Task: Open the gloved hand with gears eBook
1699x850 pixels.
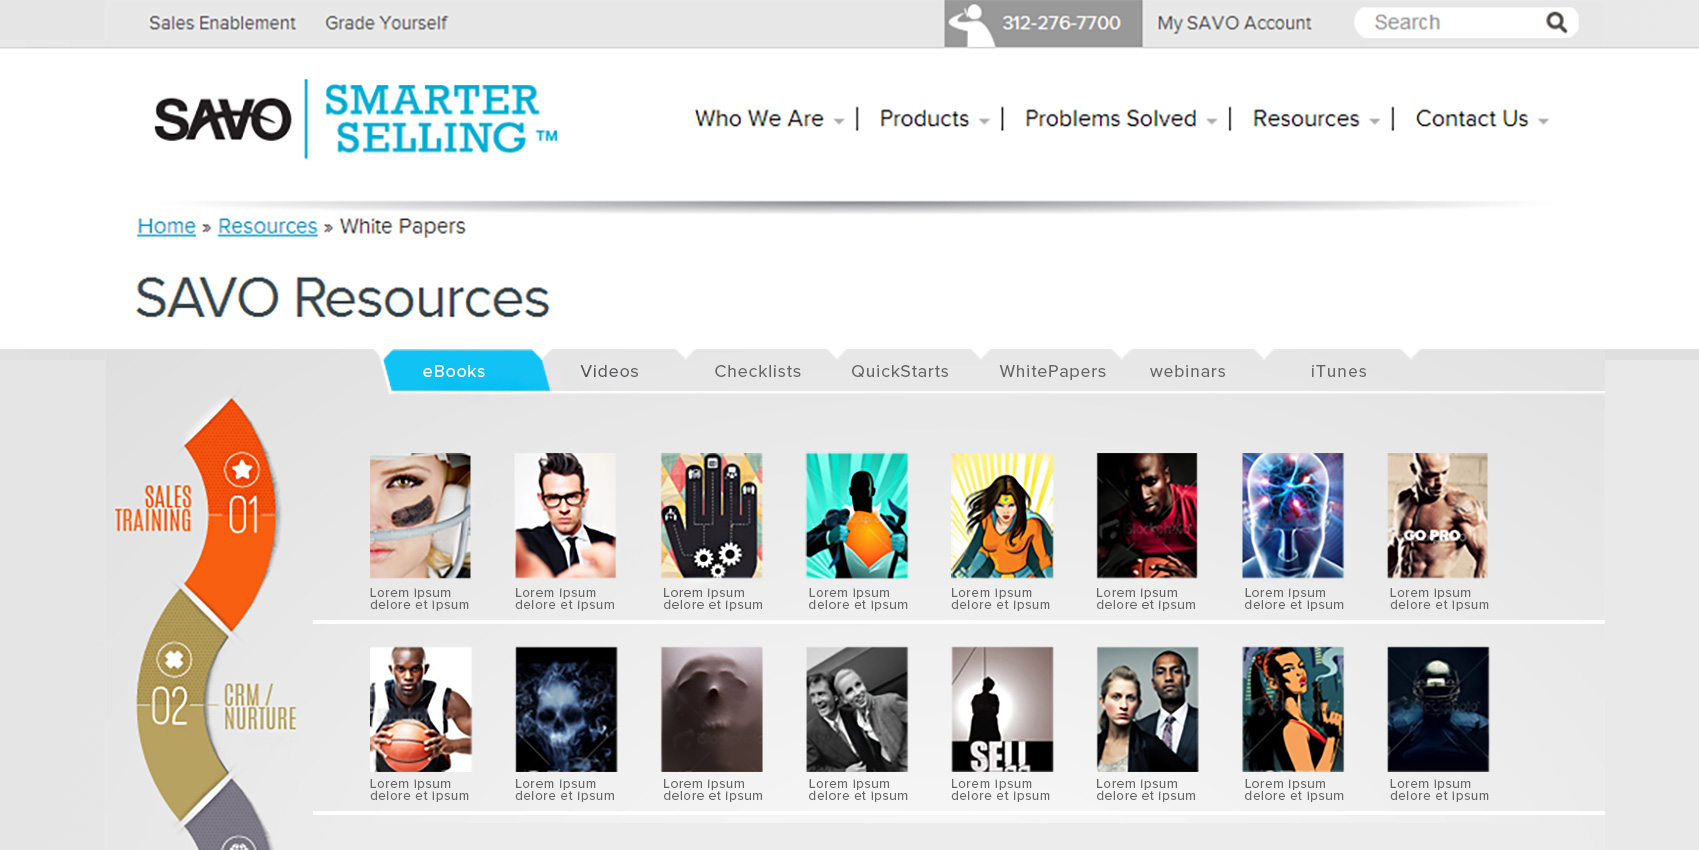Action: [x=711, y=515]
